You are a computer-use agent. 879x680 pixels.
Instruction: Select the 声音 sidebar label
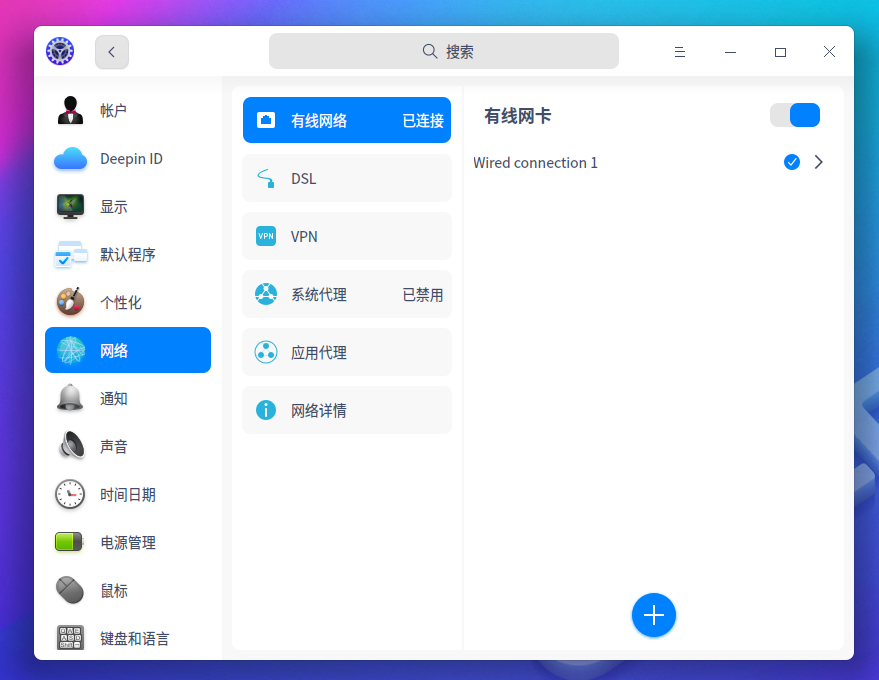coord(114,447)
